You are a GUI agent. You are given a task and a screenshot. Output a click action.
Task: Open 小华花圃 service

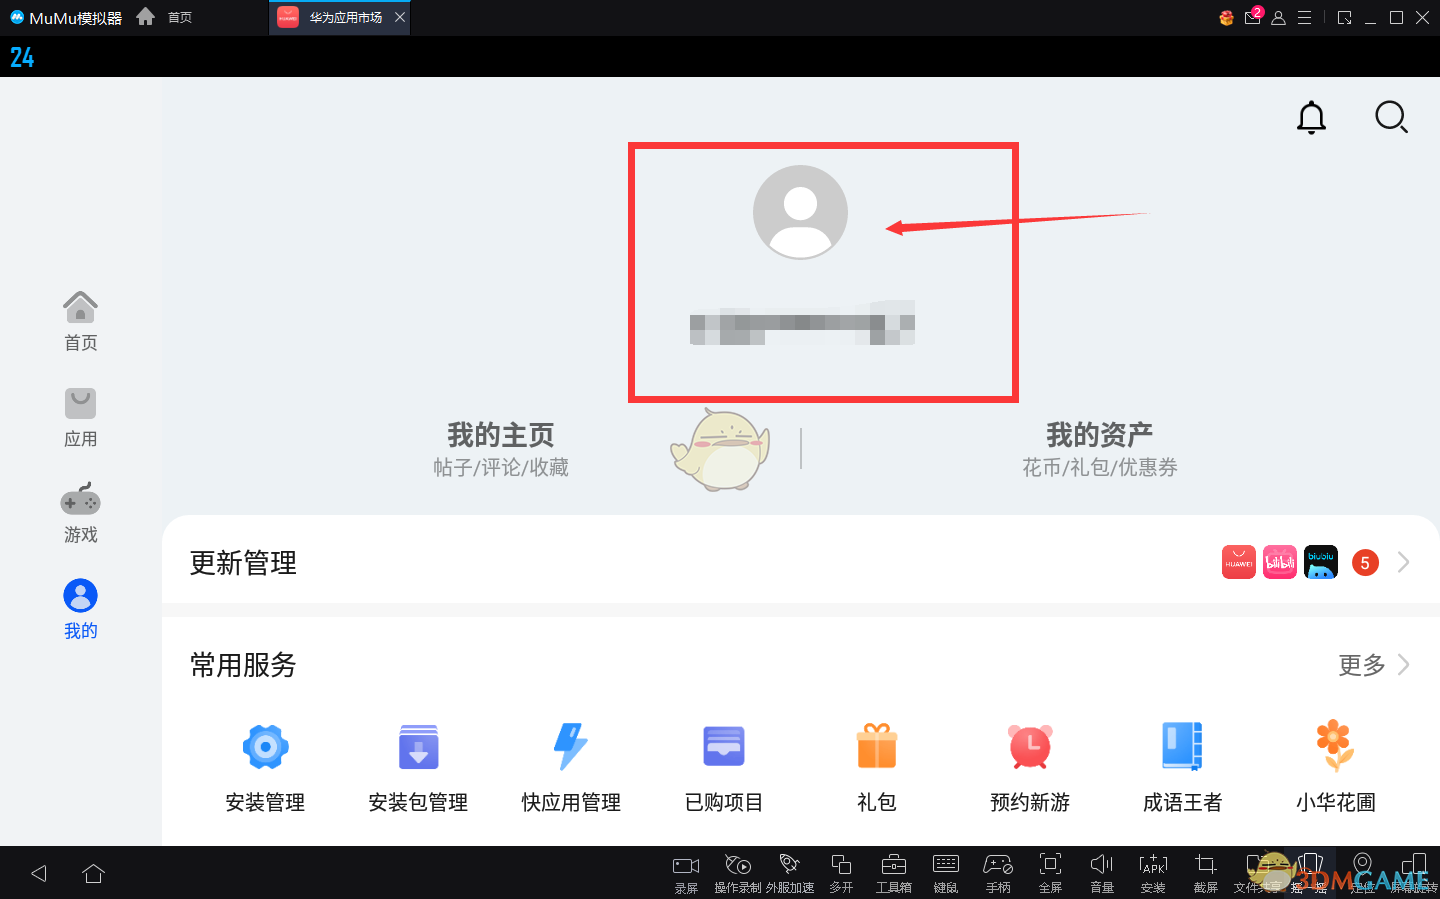tap(1336, 768)
